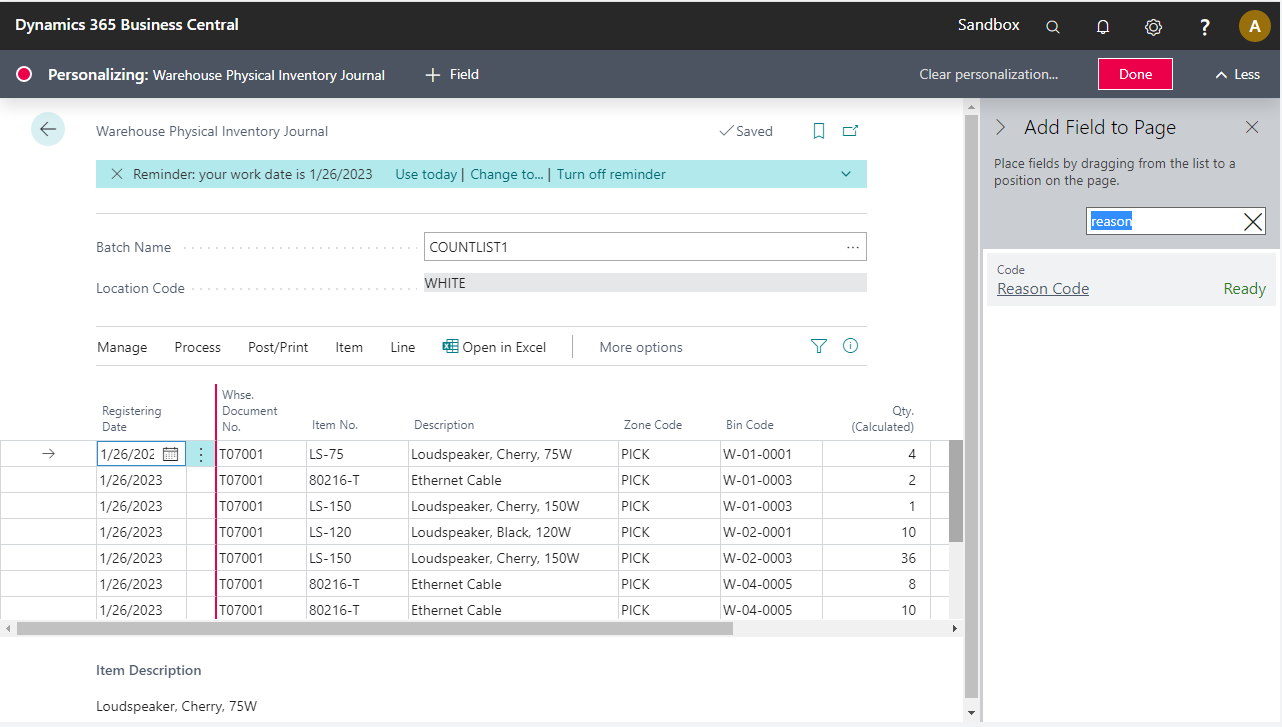Click the Done button
Image resolution: width=1282 pixels, height=727 pixels.
[x=1135, y=74]
